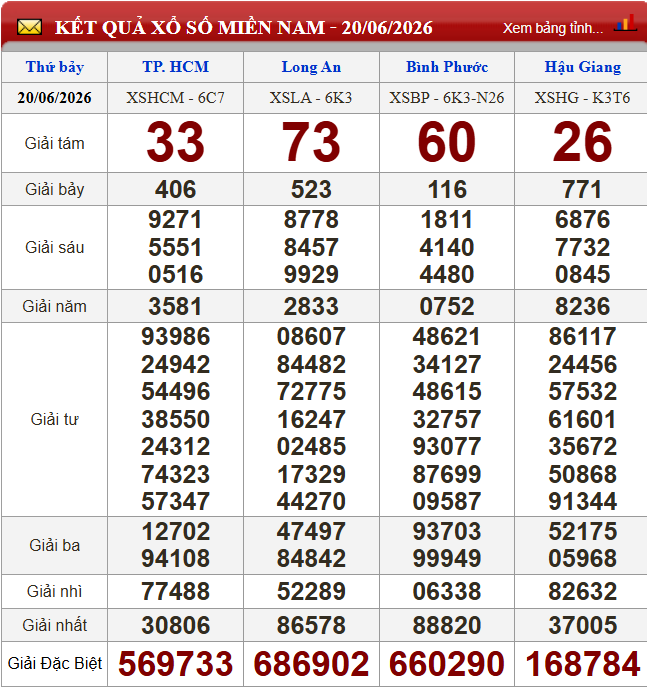
Task: Click the 'Giải tám' row label
Action: (54, 143)
